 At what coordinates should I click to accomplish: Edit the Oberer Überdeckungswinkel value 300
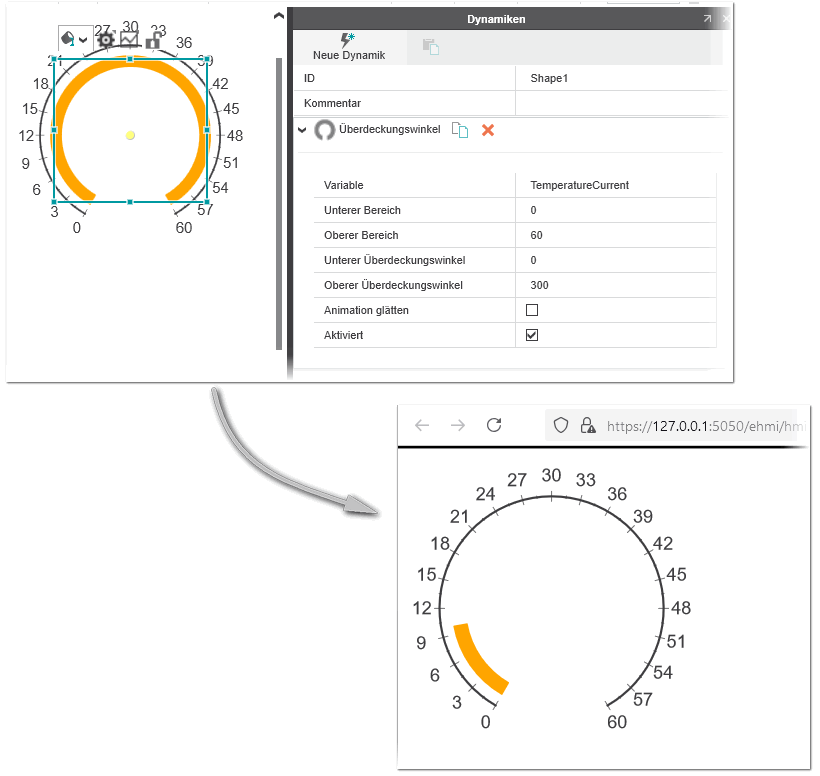click(x=615, y=285)
